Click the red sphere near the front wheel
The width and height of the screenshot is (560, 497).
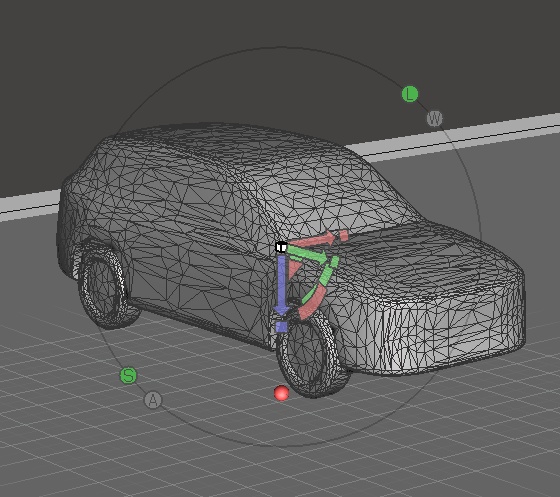[281, 393]
